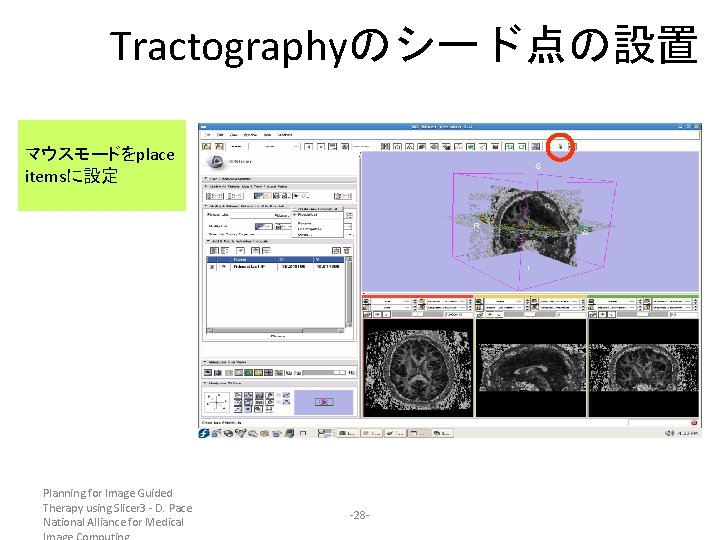
Task: Click the Redo toolbar icon
Action: 522,146
